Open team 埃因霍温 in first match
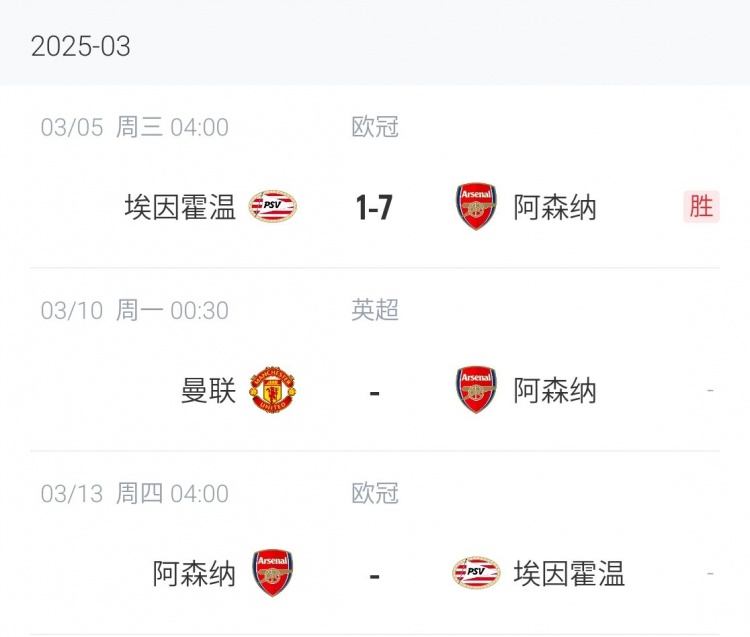This screenshot has height=637, width=750. pos(180,207)
